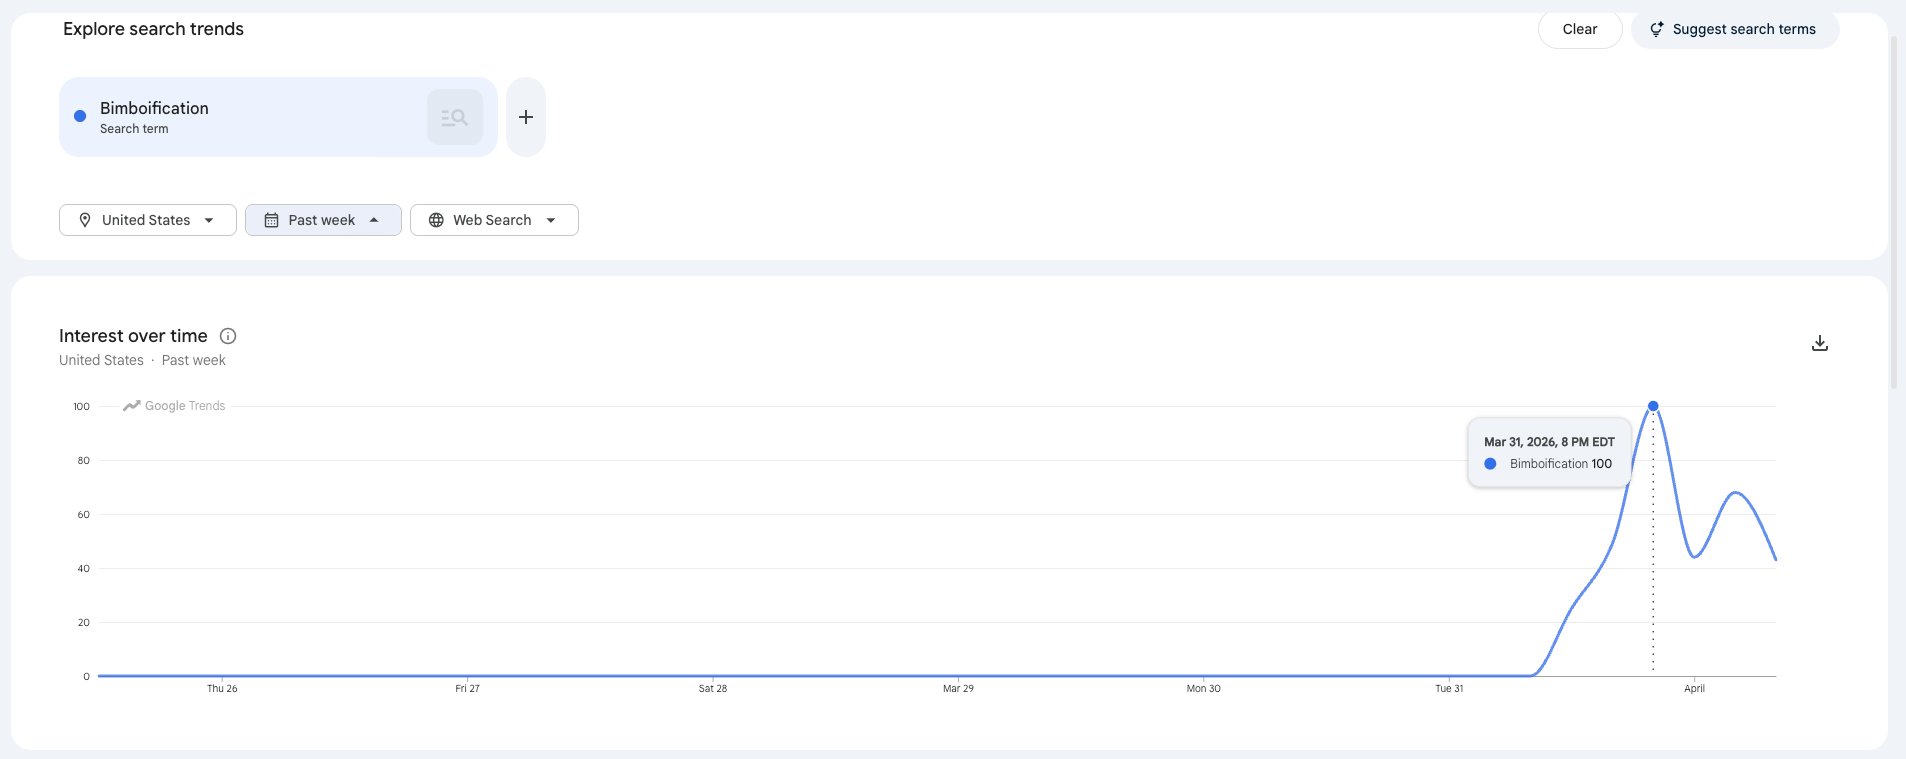1906x759 pixels.
Task: Click the Suggest search terms sparkle icon
Action: coord(1657,29)
